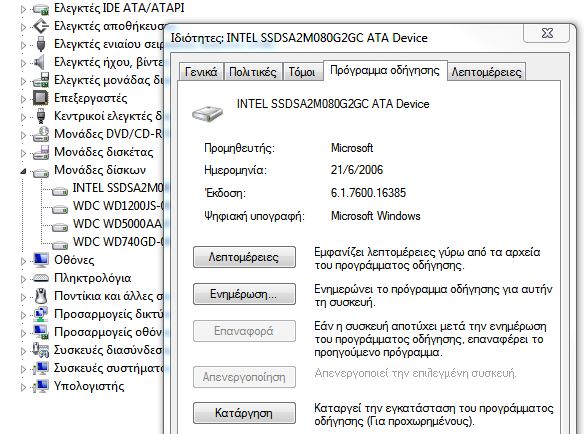Select INTEL SSDSA2M0 in device tree
The image size is (584, 434).
coord(118,188)
